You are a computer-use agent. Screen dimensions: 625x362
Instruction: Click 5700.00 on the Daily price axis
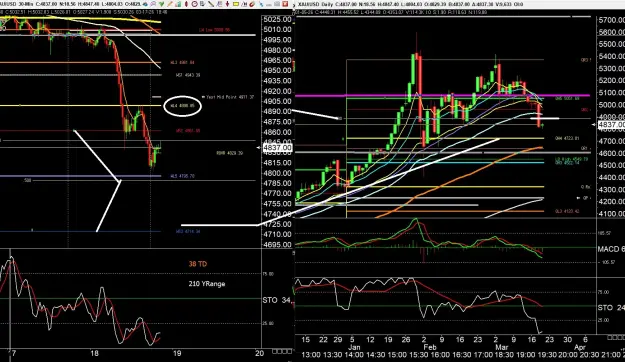pyautogui.click(x=612, y=20)
